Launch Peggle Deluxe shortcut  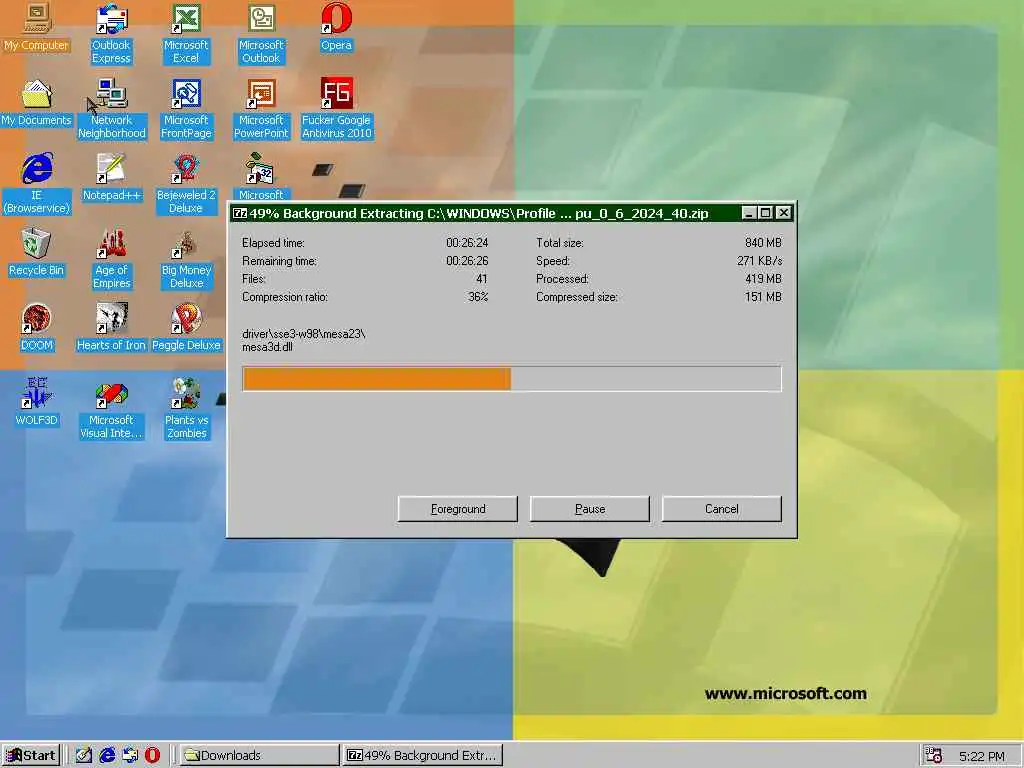186,327
